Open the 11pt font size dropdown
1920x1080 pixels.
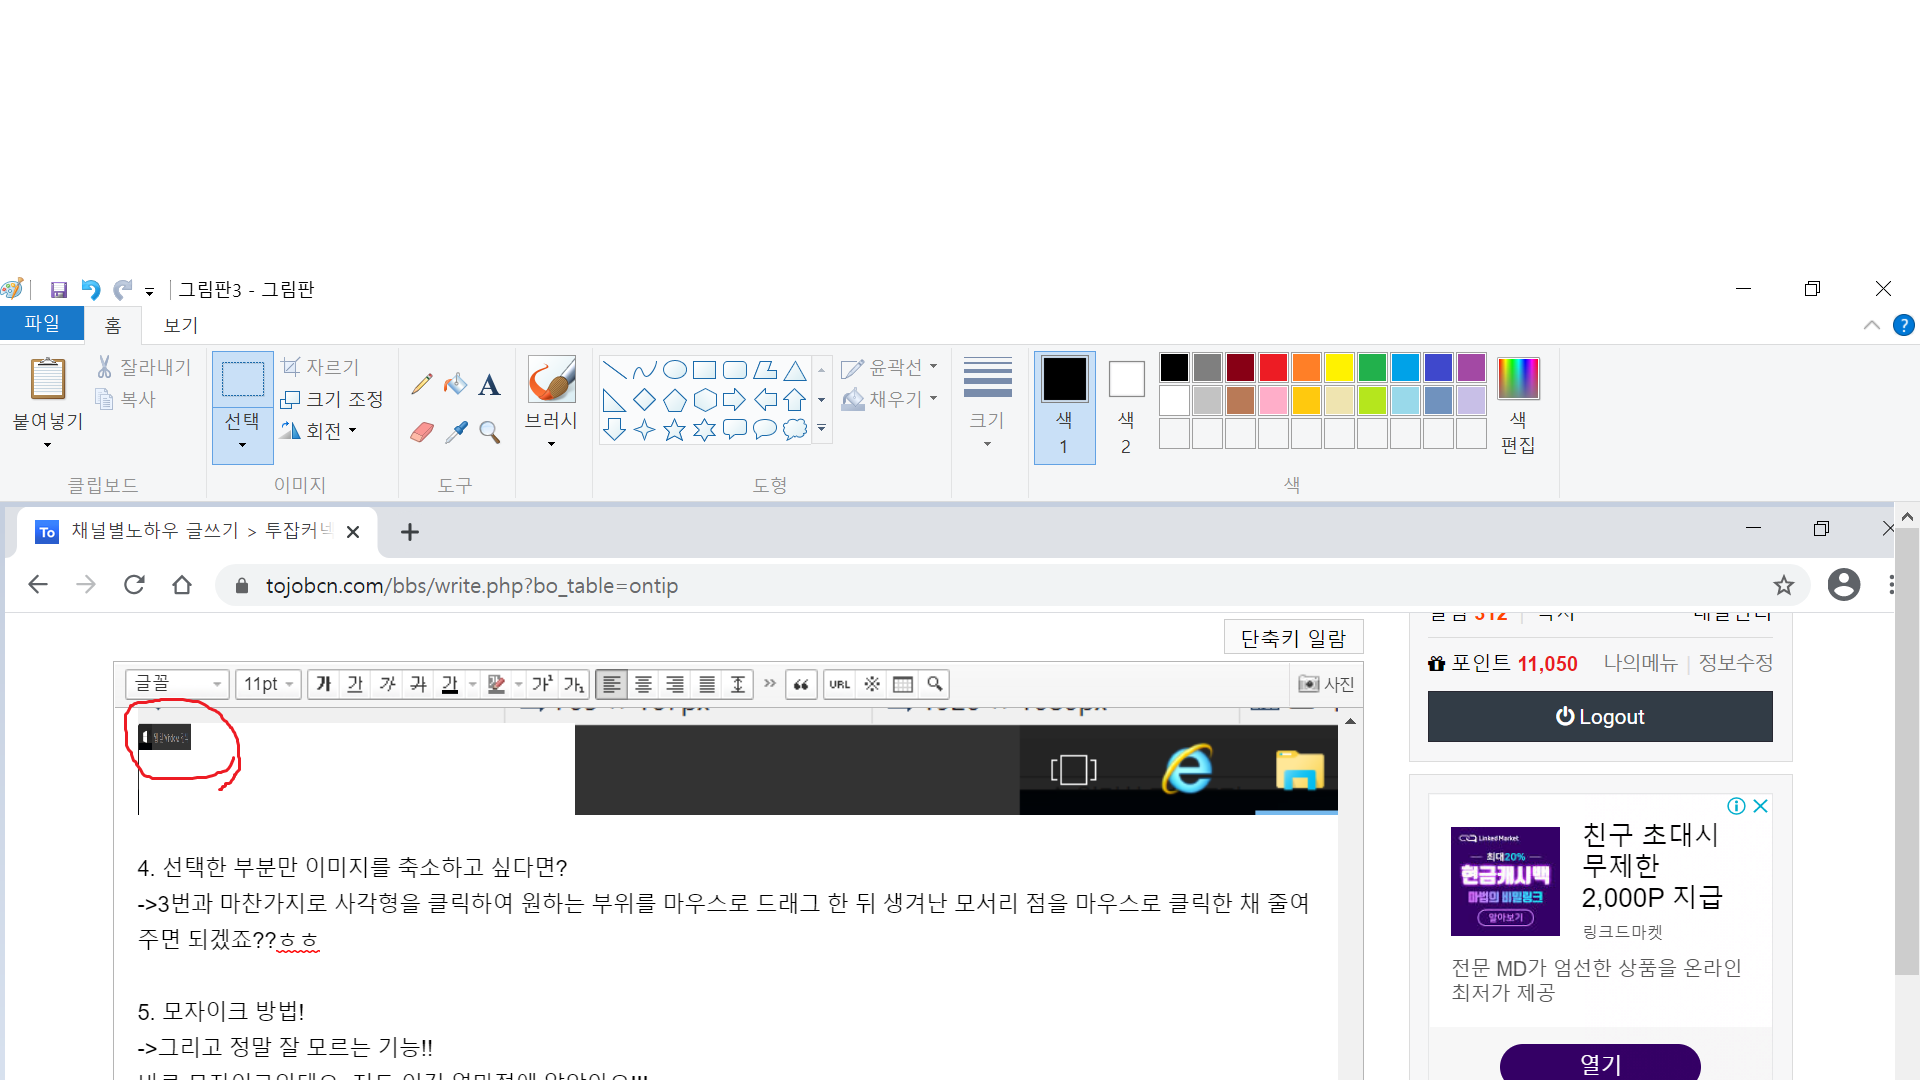click(x=268, y=685)
